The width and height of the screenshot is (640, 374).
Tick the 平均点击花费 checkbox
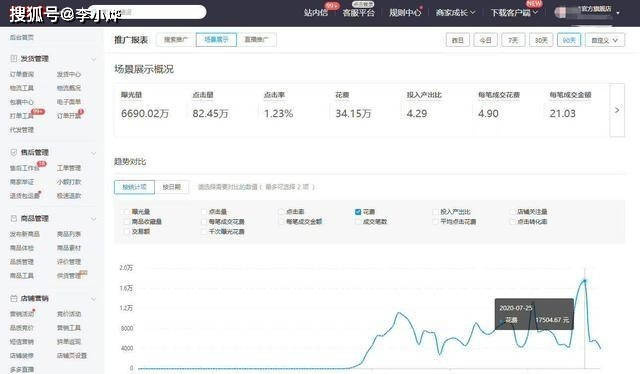coord(435,222)
